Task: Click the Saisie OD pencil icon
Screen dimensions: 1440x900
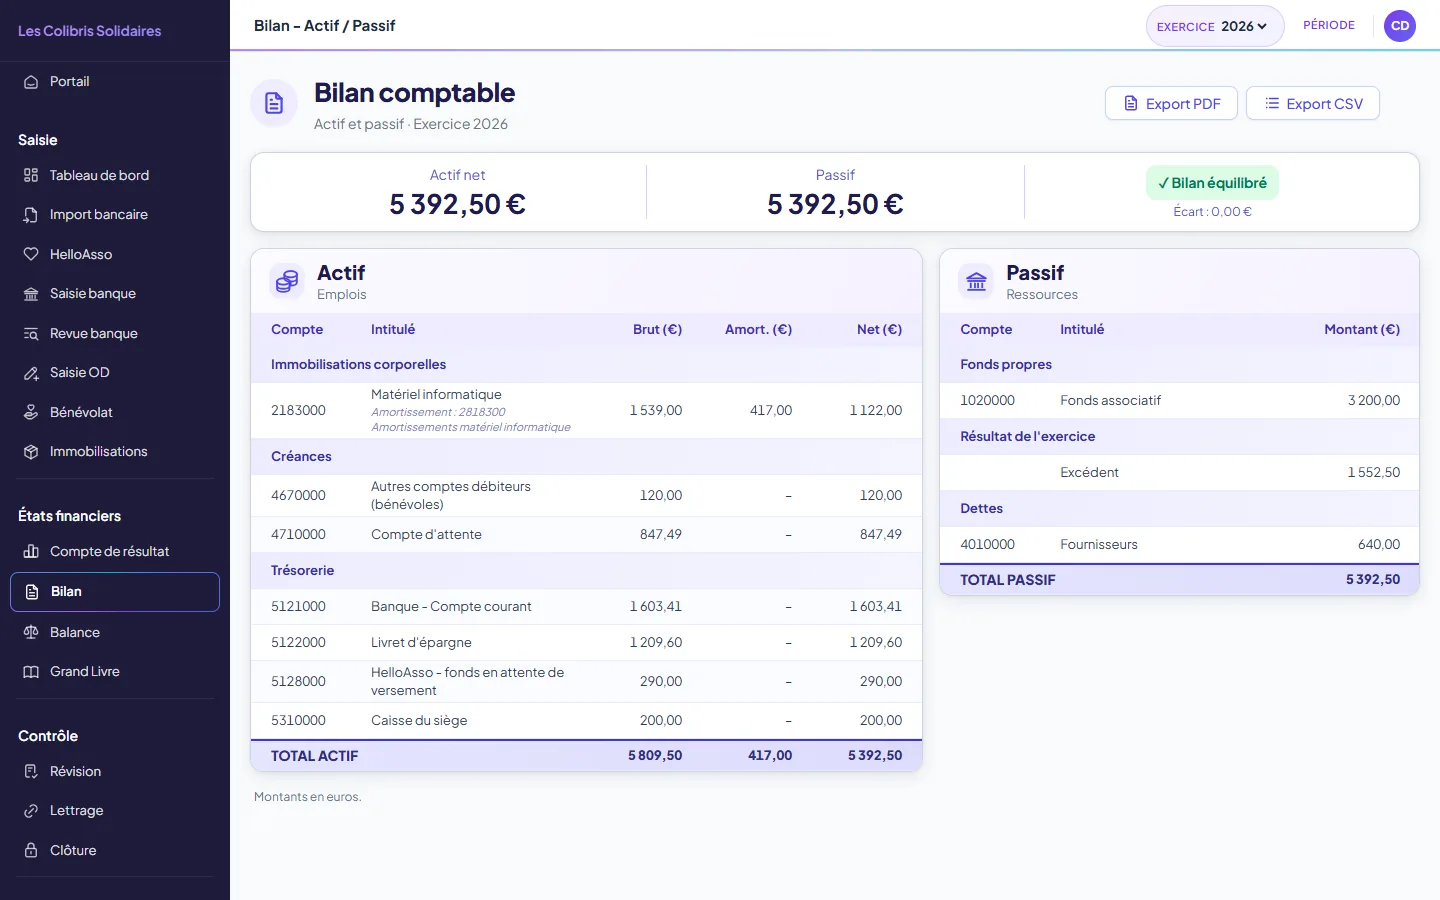Action: coord(31,373)
